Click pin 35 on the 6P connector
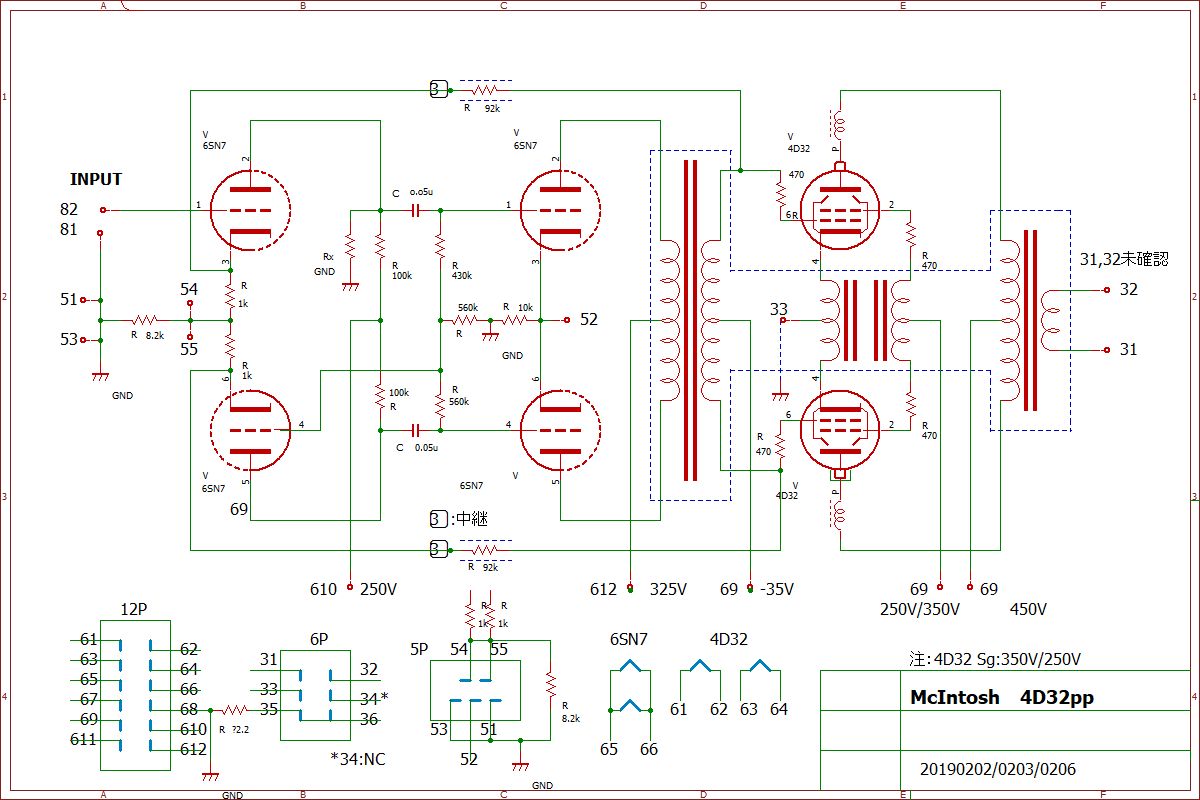Viewport: 1200px width, 800px height. 269,709
